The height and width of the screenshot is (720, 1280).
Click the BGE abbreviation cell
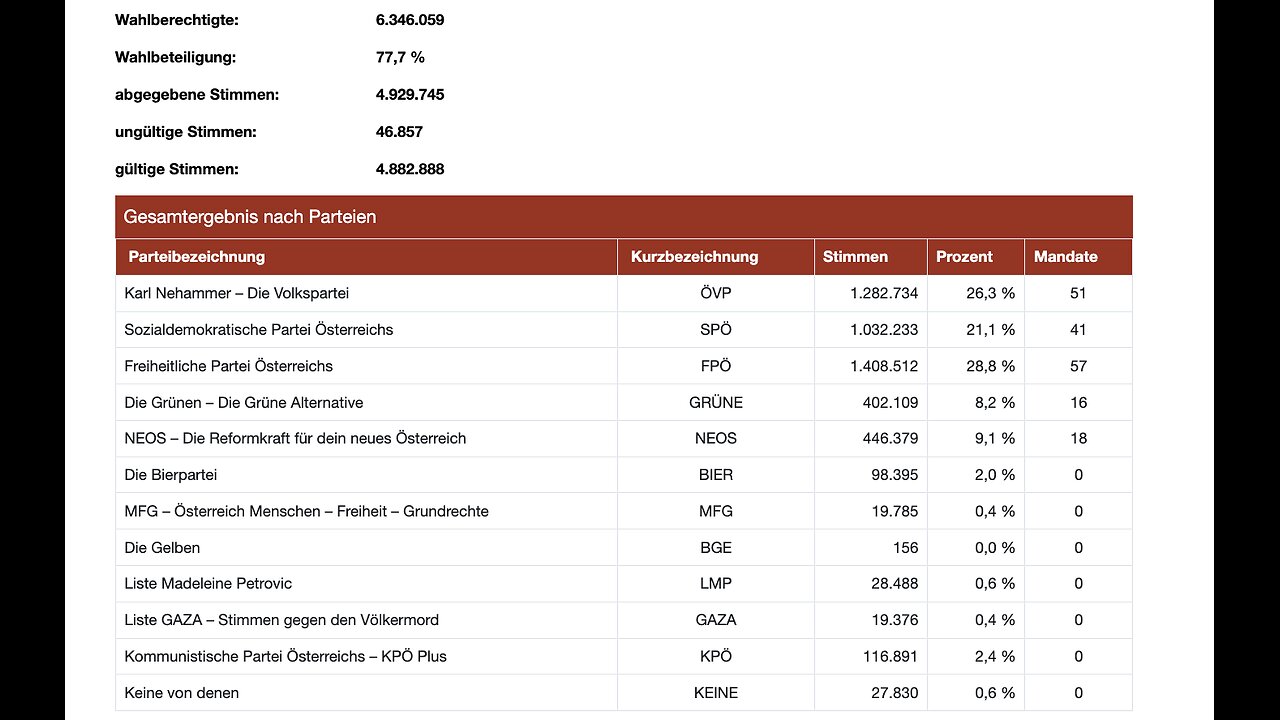[x=716, y=548]
